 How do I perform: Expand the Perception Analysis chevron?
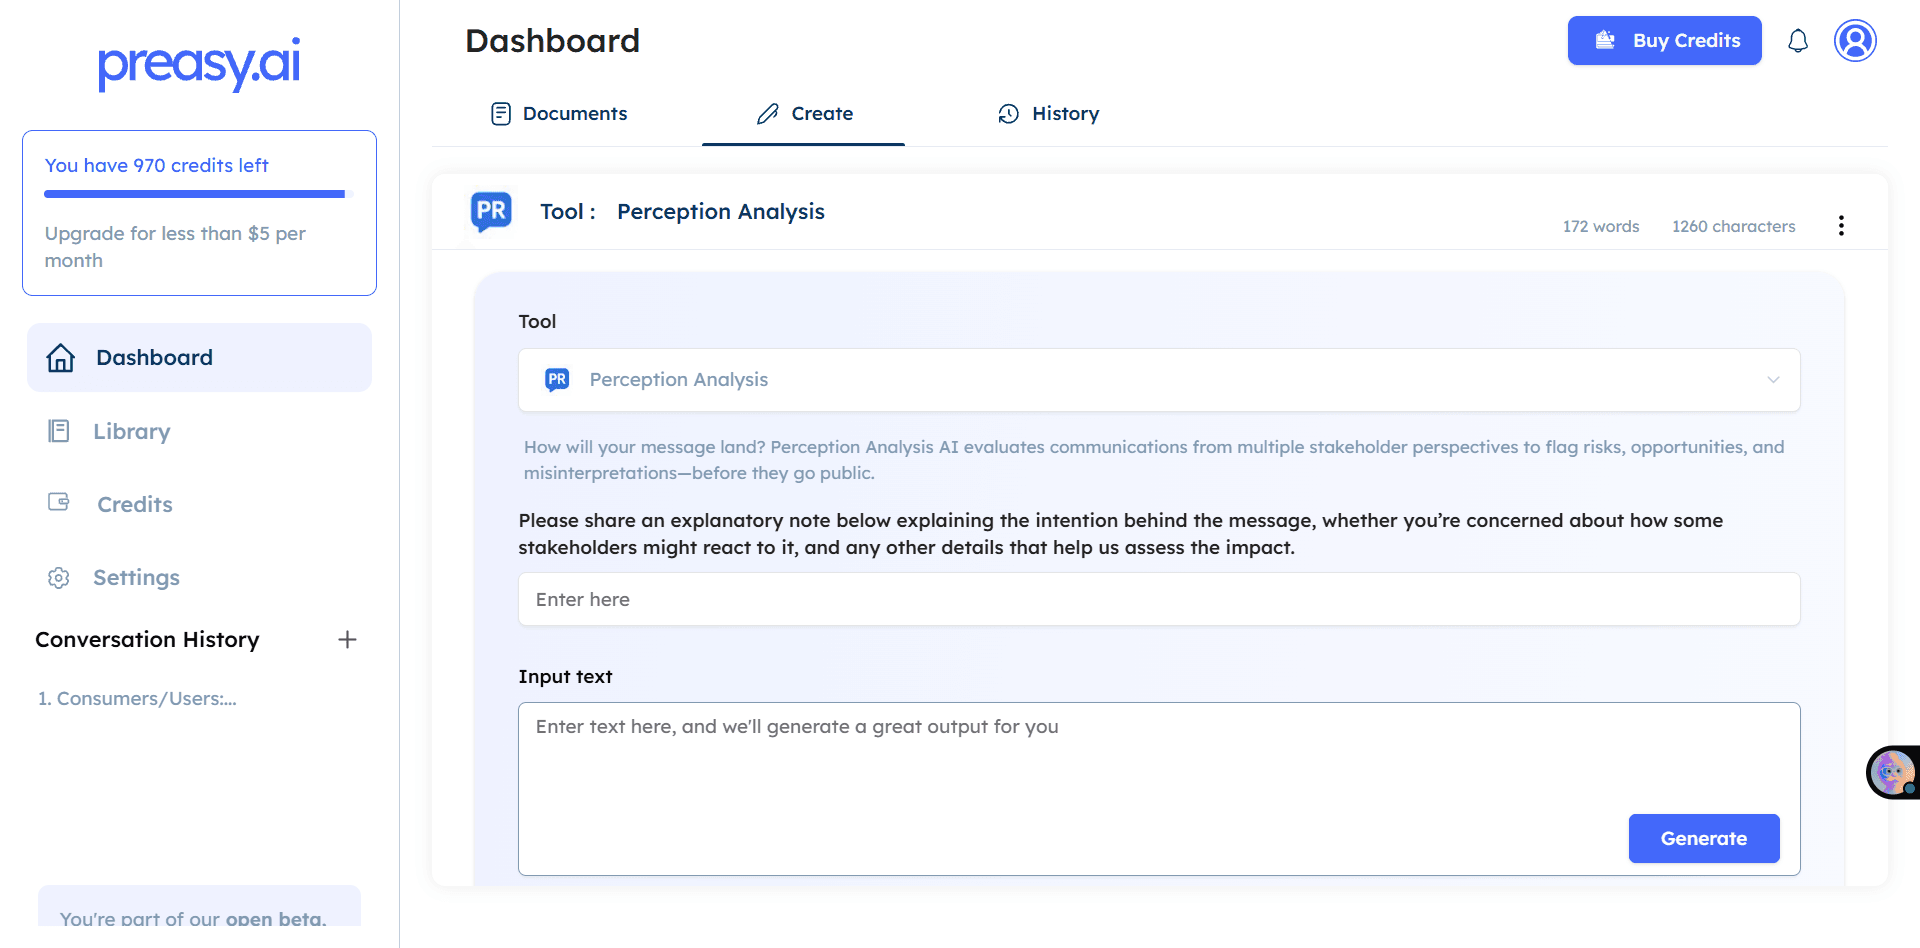[1773, 380]
